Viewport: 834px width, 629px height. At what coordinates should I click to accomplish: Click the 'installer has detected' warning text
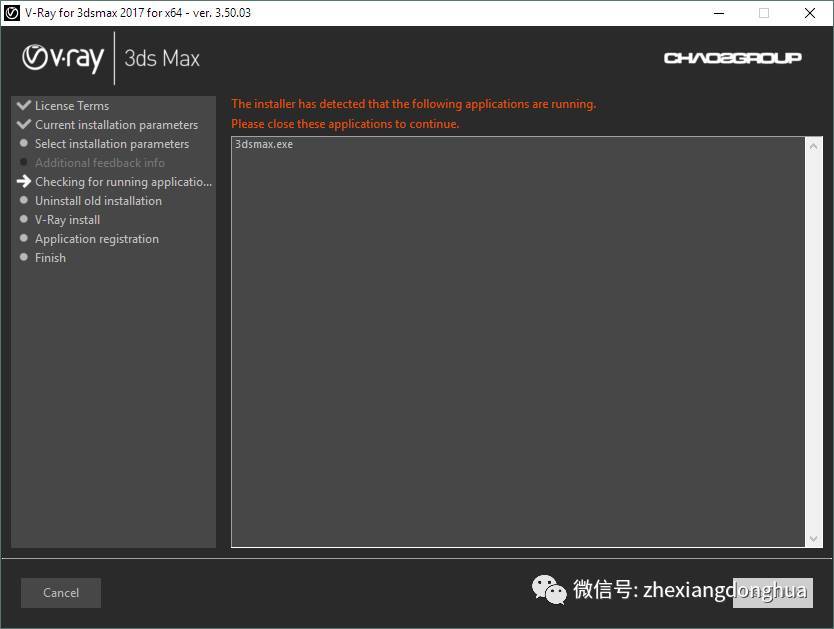(x=414, y=104)
